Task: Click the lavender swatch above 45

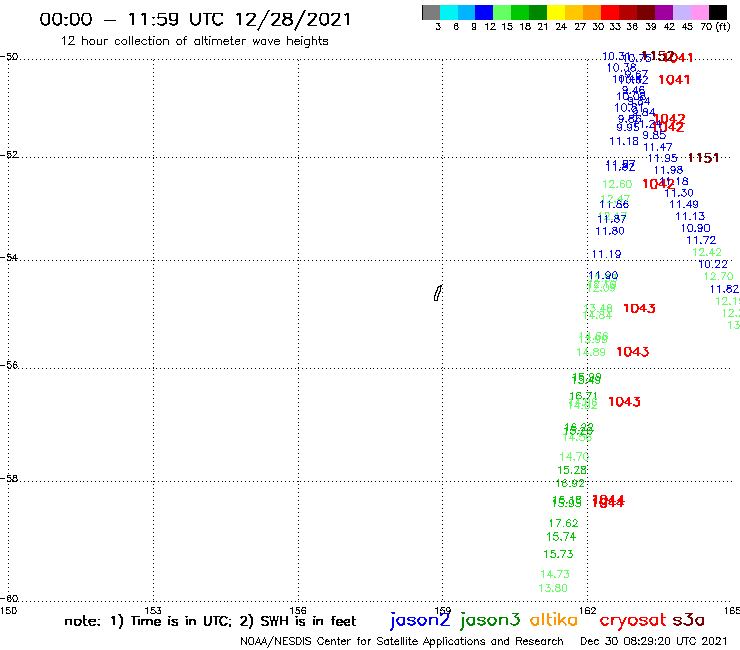Action: point(681,12)
